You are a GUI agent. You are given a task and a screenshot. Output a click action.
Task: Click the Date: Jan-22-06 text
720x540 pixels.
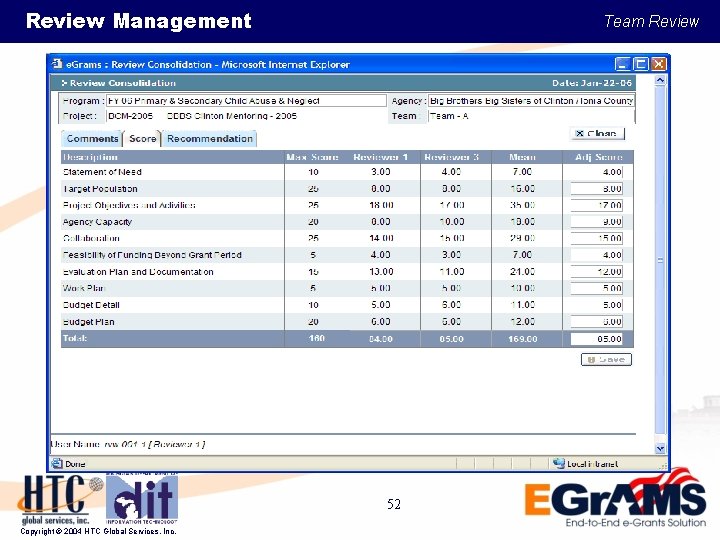(x=592, y=83)
